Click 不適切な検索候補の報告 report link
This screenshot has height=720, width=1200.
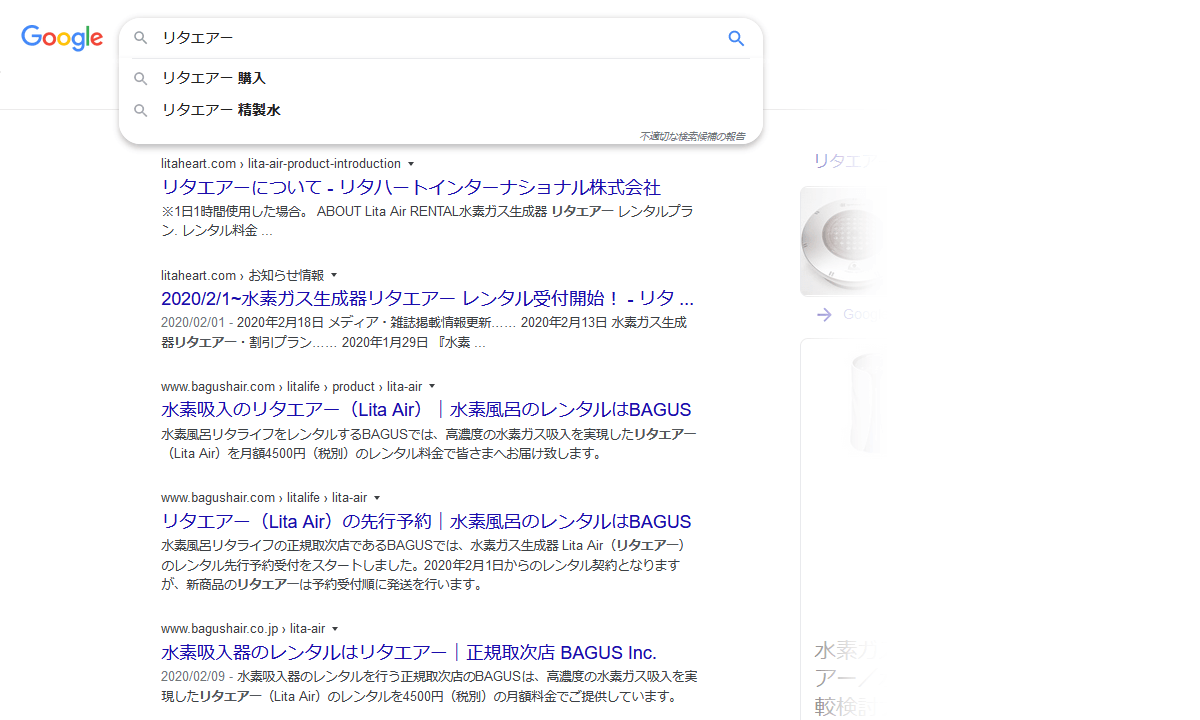pos(692,136)
